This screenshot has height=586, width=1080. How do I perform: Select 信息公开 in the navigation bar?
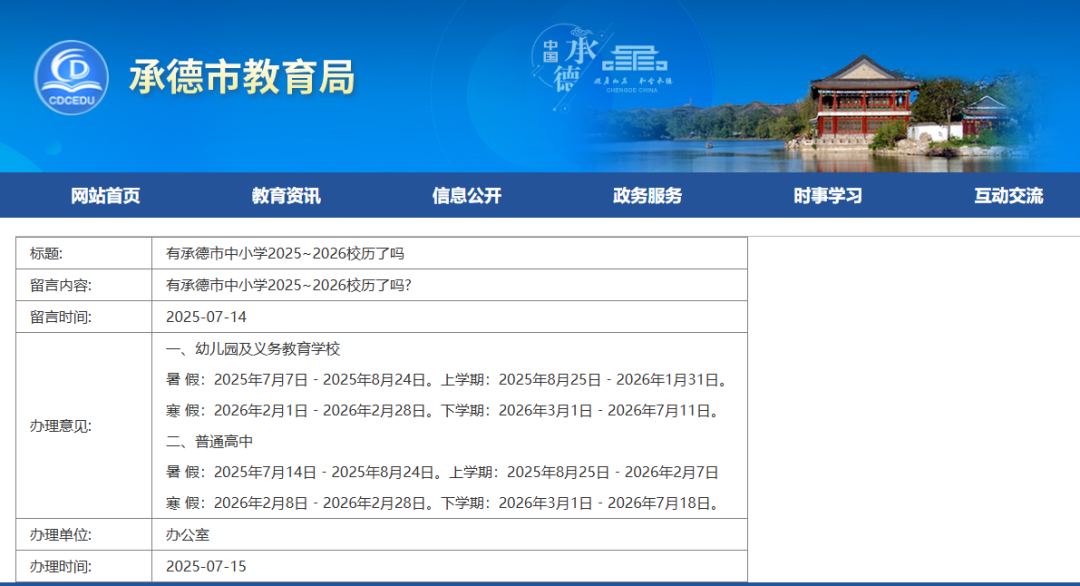point(466,196)
